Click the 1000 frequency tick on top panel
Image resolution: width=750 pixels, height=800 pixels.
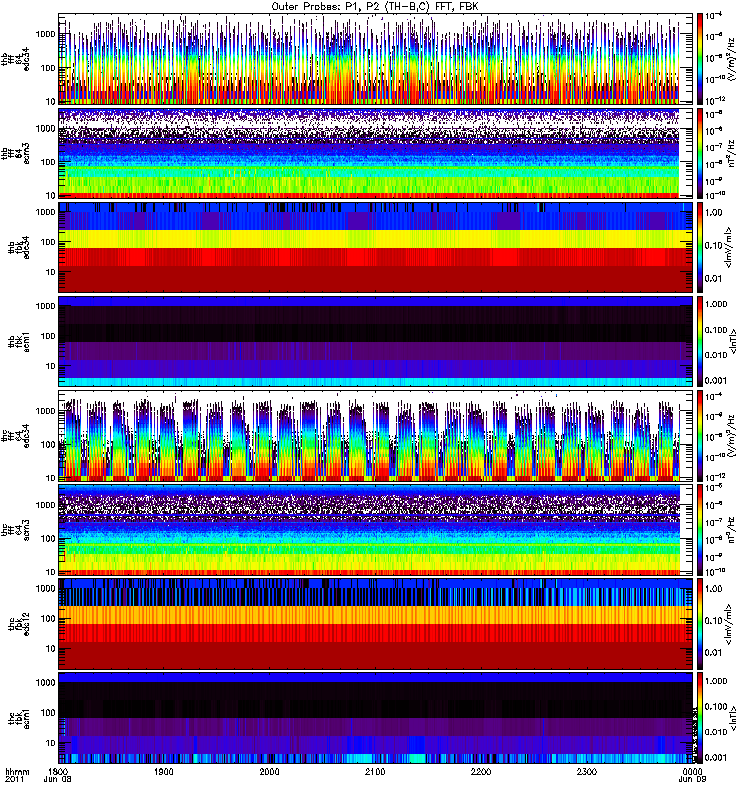44,33
